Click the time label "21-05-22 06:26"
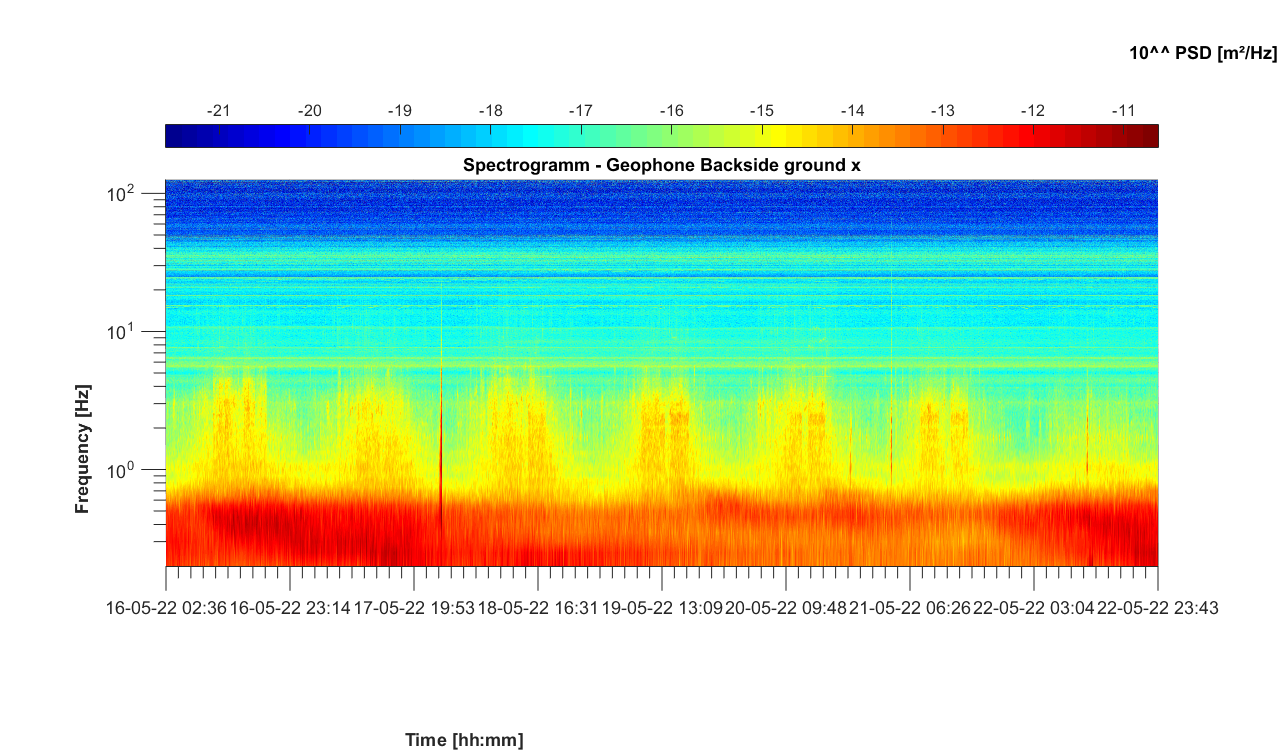Screen dimensions: 1280x750 pos(910,606)
